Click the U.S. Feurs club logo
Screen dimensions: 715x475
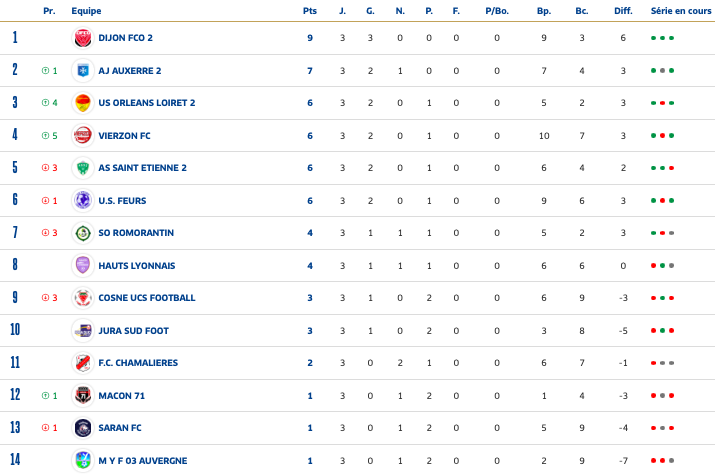coord(83,201)
